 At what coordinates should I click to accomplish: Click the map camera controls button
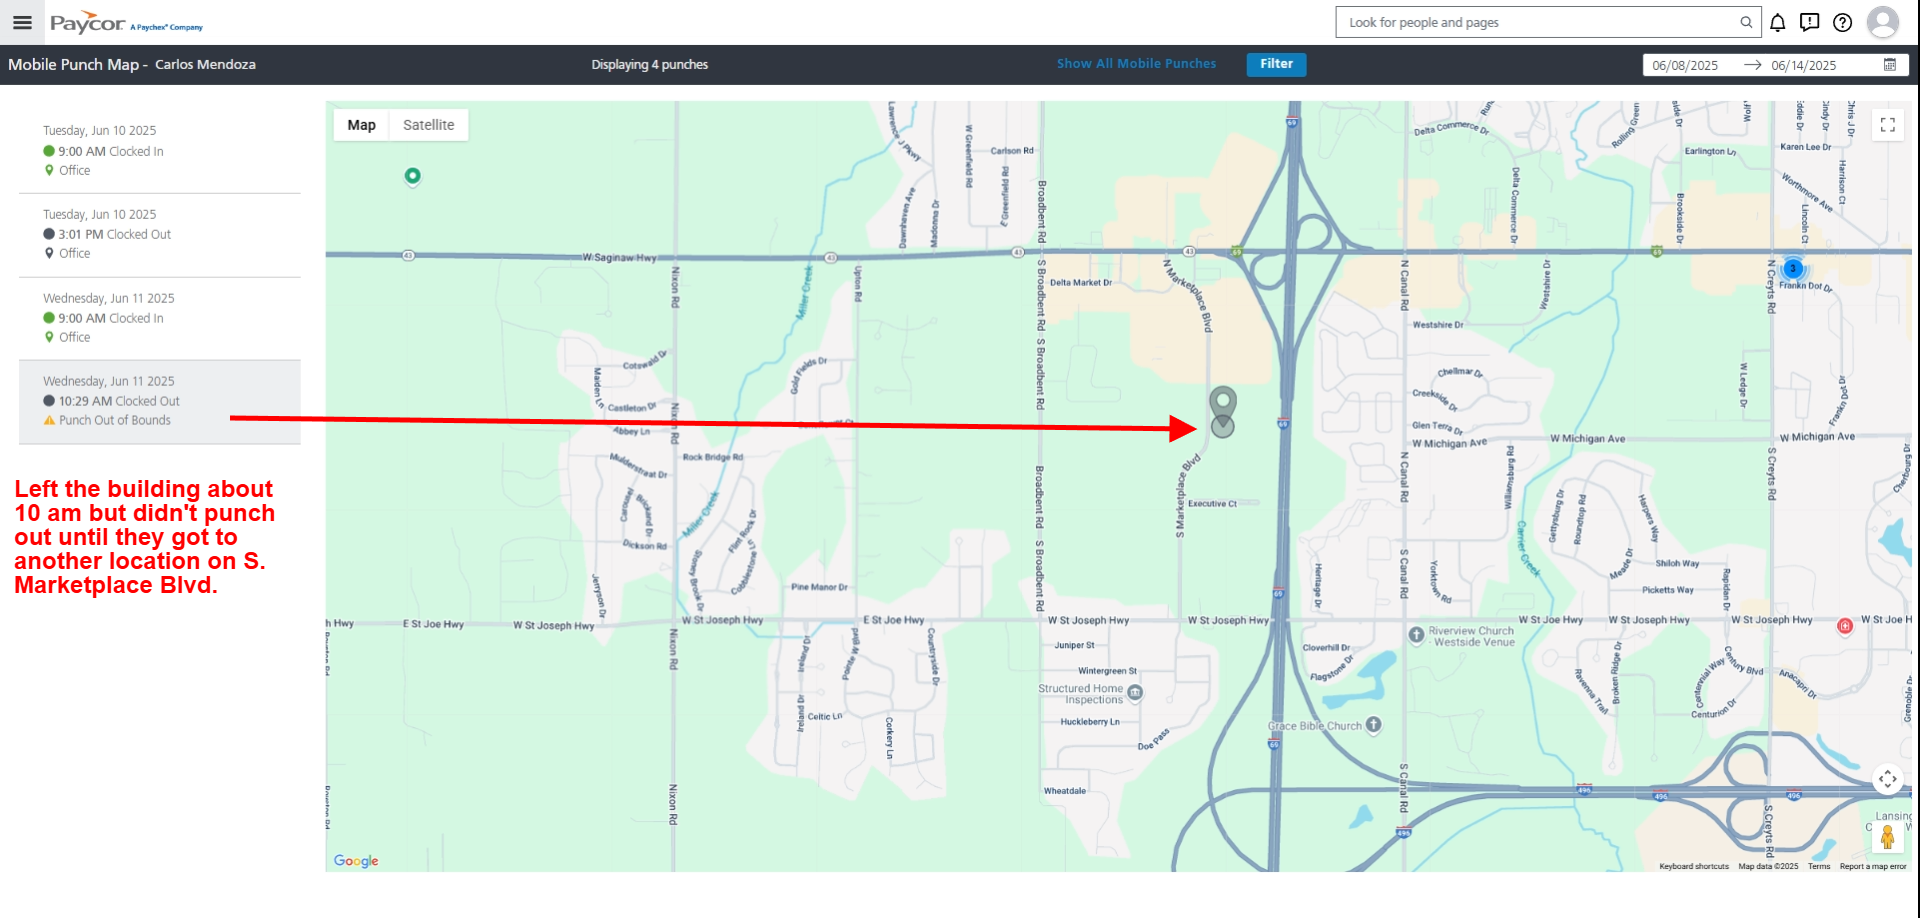pos(1887,780)
